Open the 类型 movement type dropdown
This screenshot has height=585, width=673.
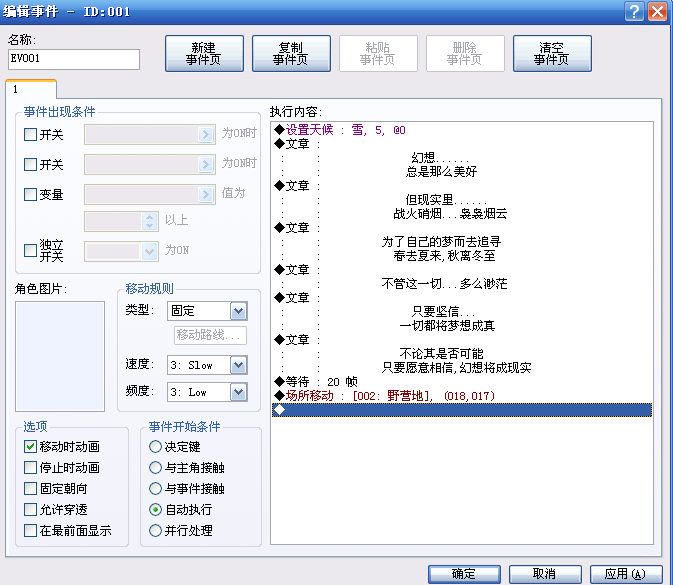pyautogui.click(x=239, y=311)
